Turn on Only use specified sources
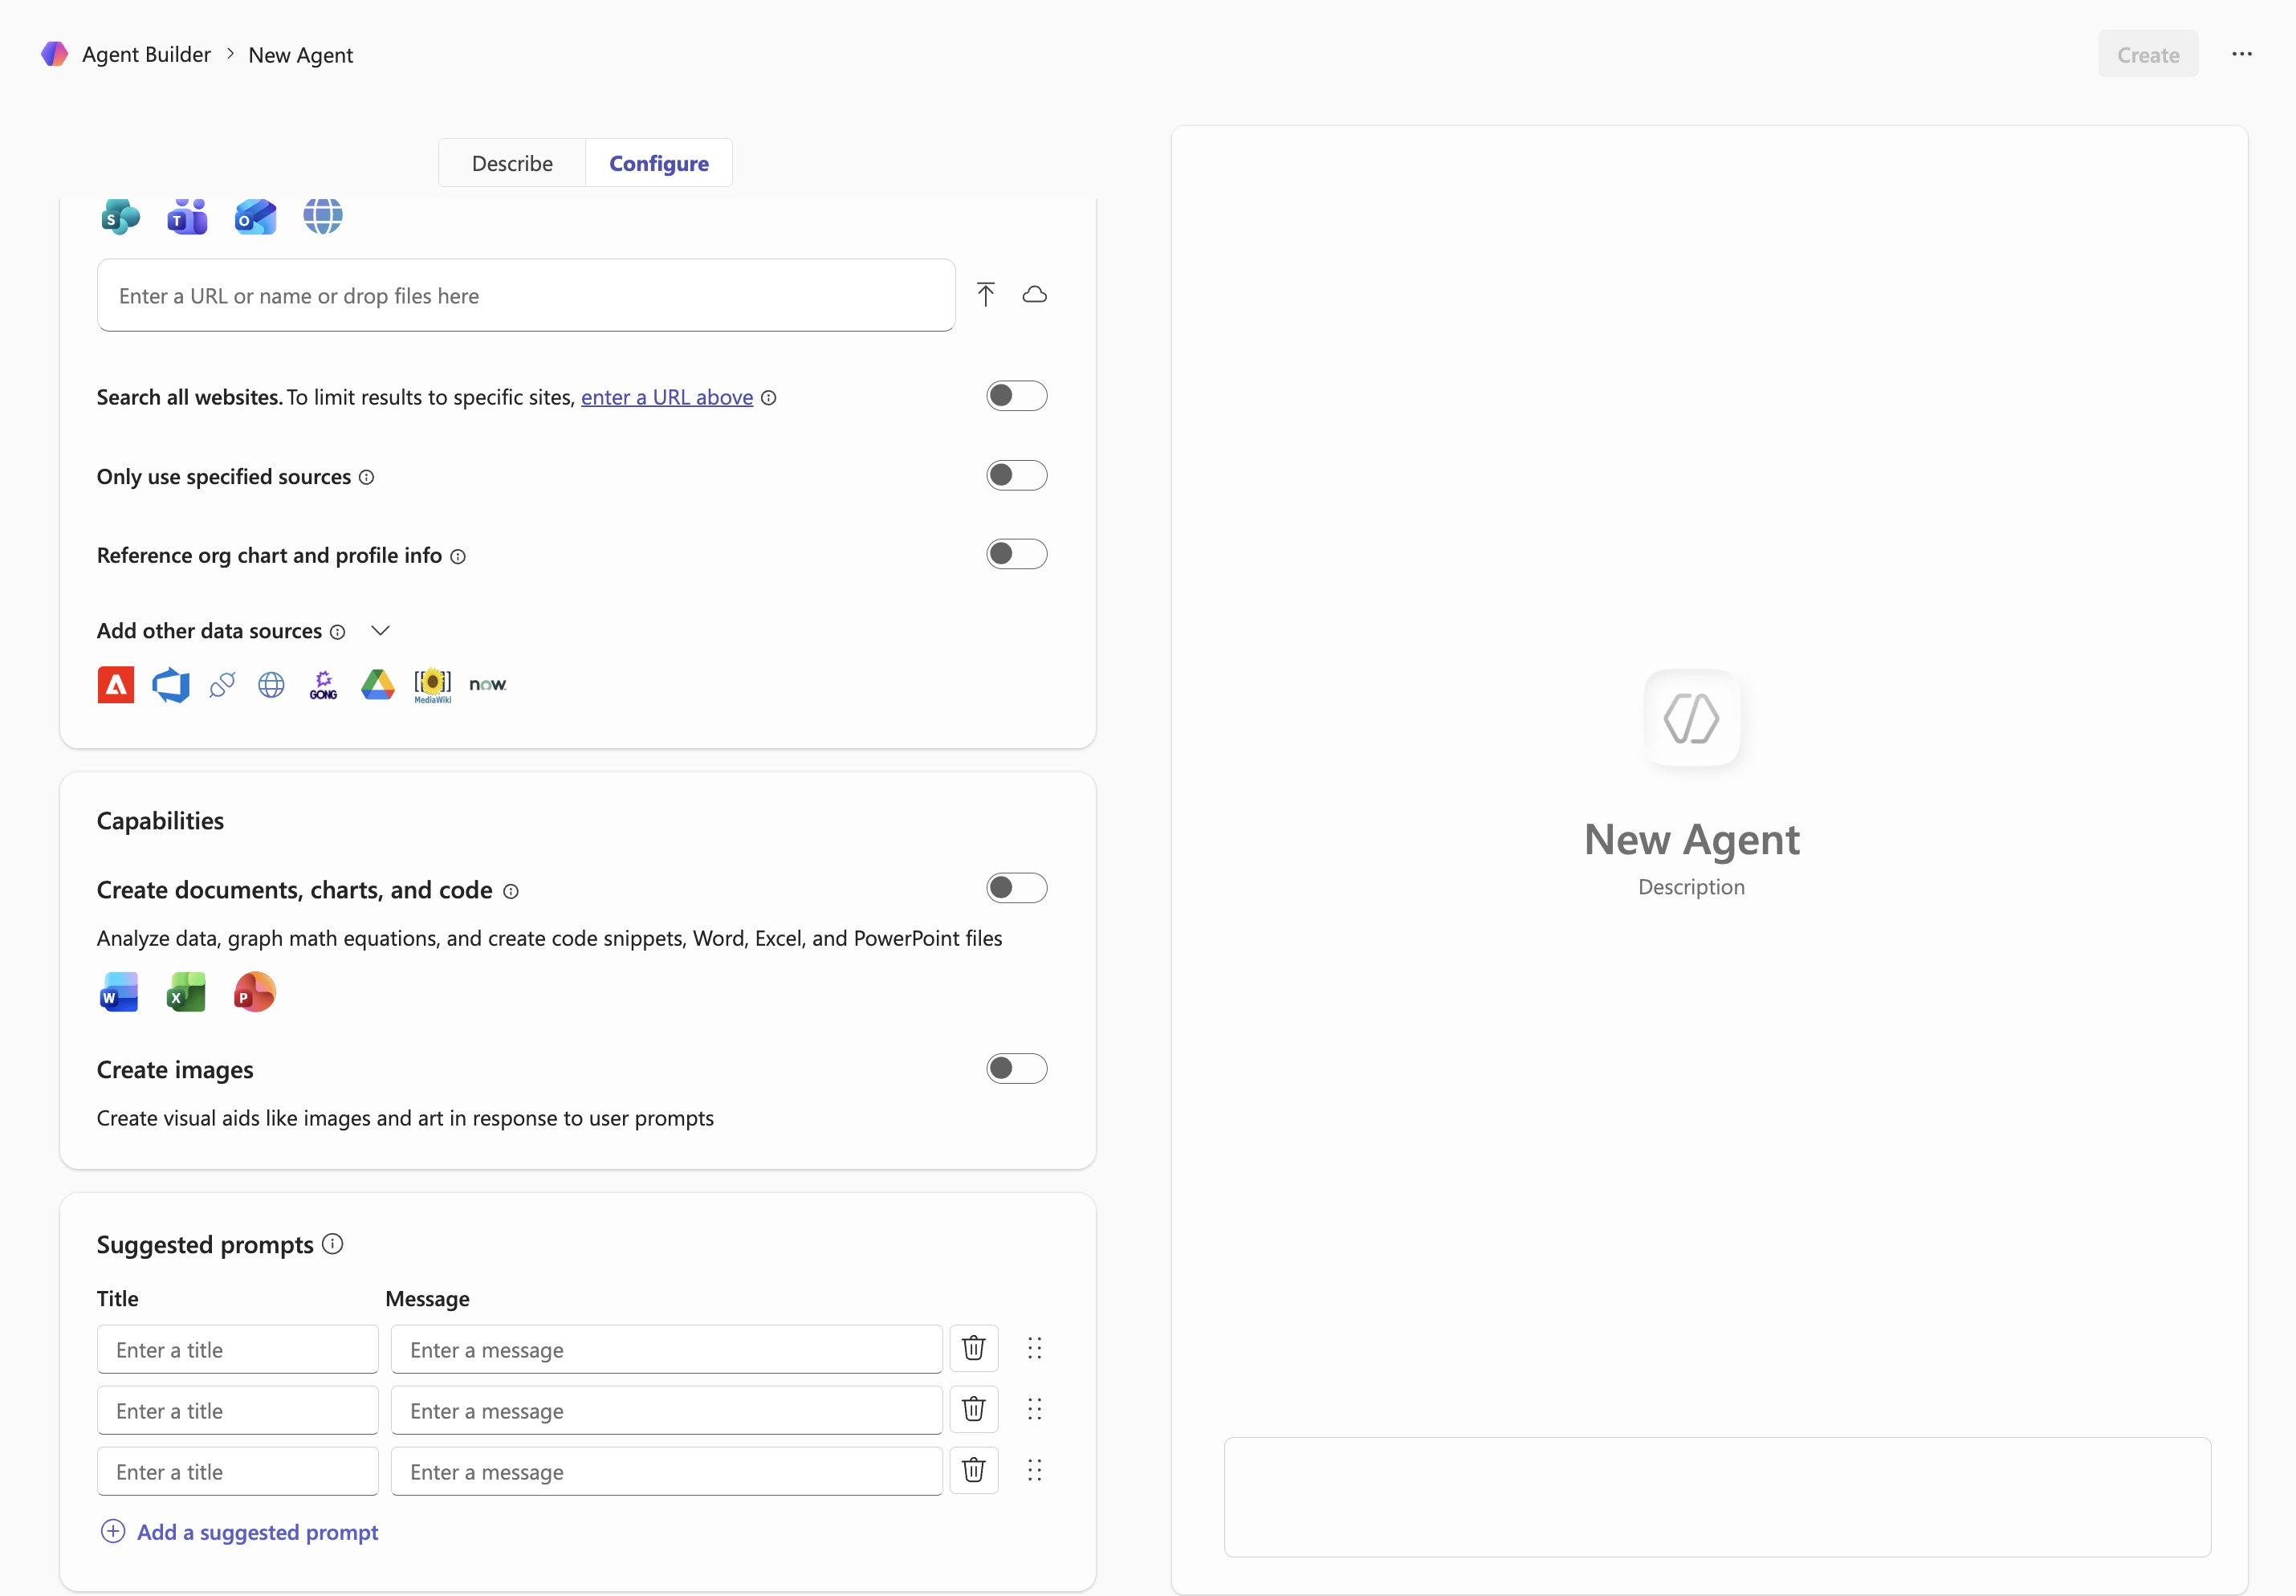The image size is (2296, 1596). pyautogui.click(x=1015, y=475)
